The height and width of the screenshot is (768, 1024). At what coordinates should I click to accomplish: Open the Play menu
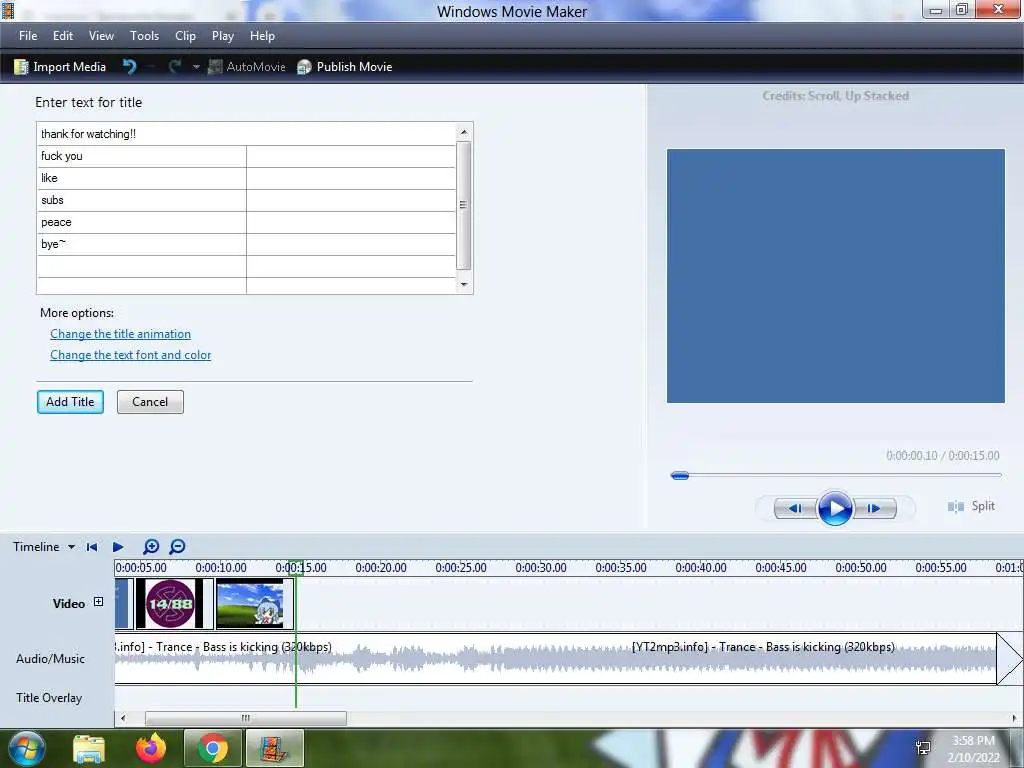click(223, 36)
